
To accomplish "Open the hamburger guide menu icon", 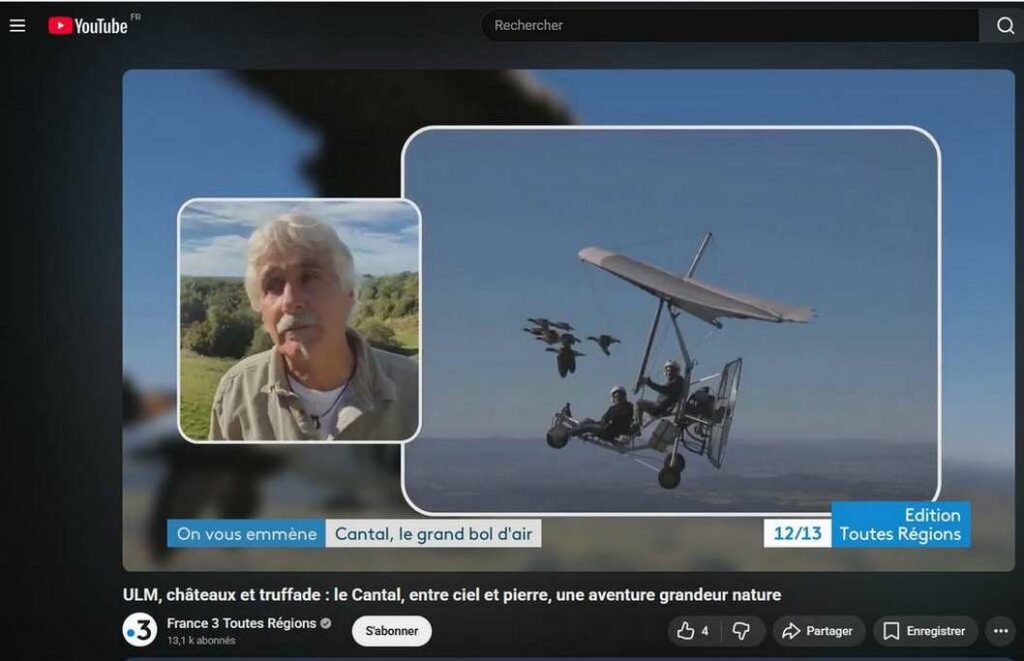I will [17, 25].
